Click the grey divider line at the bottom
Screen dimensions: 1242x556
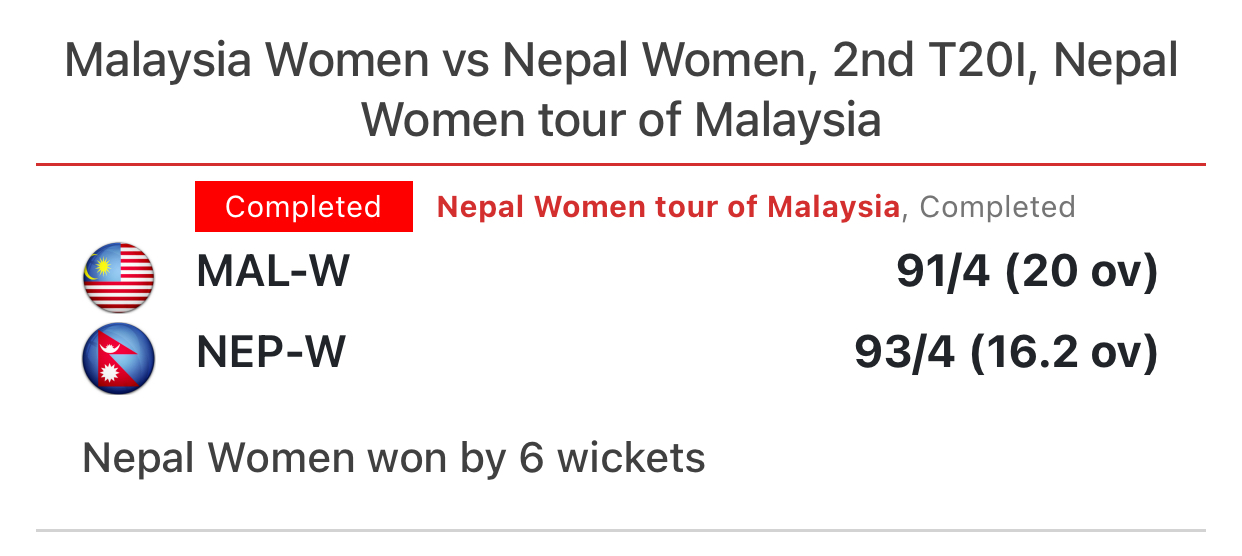point(620,530)
